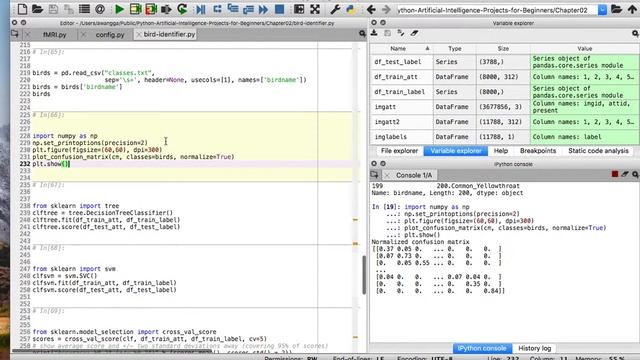The image size is (640, 360).
Task: Click the @ symbol toolbar icon
Action: (x=100, y=9)
